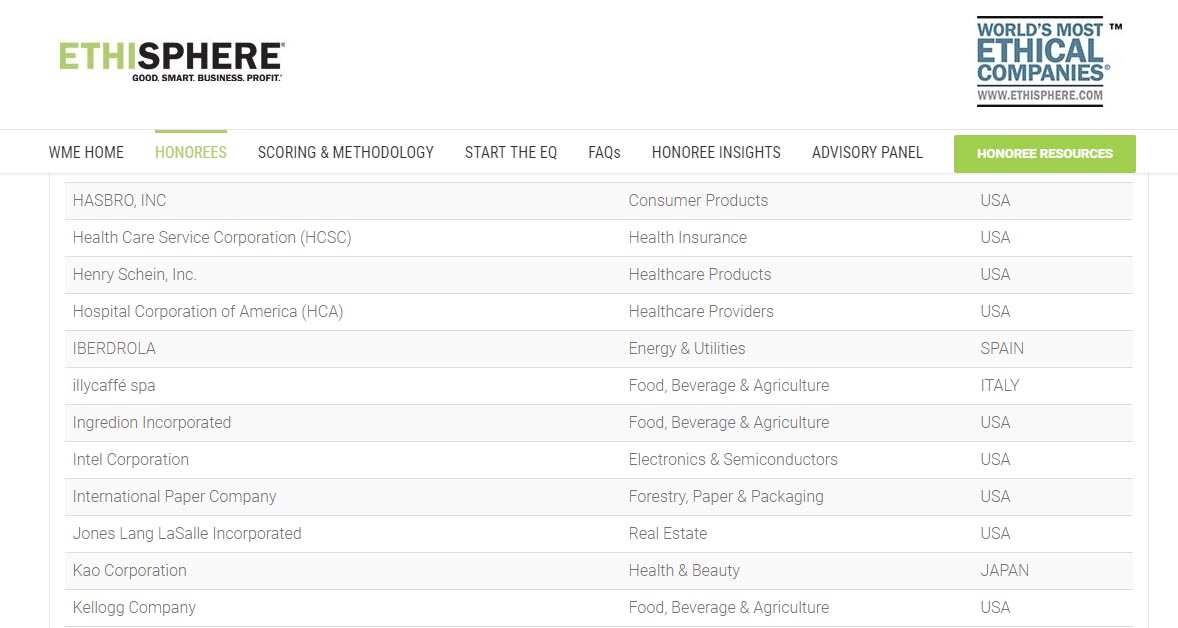
Task: Click the World's Most Ethical Companies badge
Action: [1041, 61]
